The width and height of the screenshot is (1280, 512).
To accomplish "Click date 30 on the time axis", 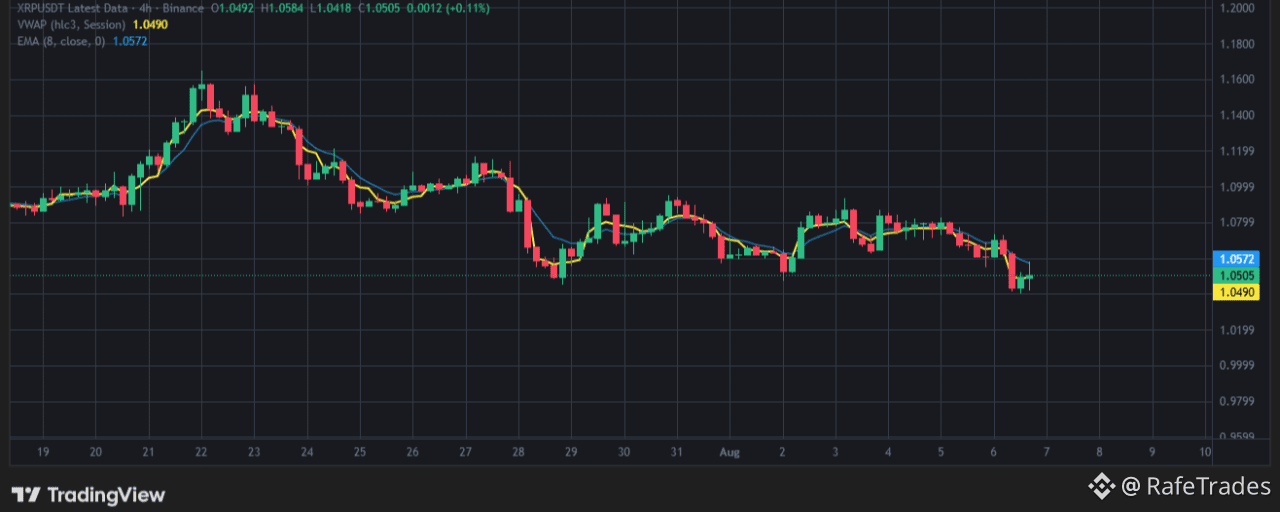I will point(624,452).
